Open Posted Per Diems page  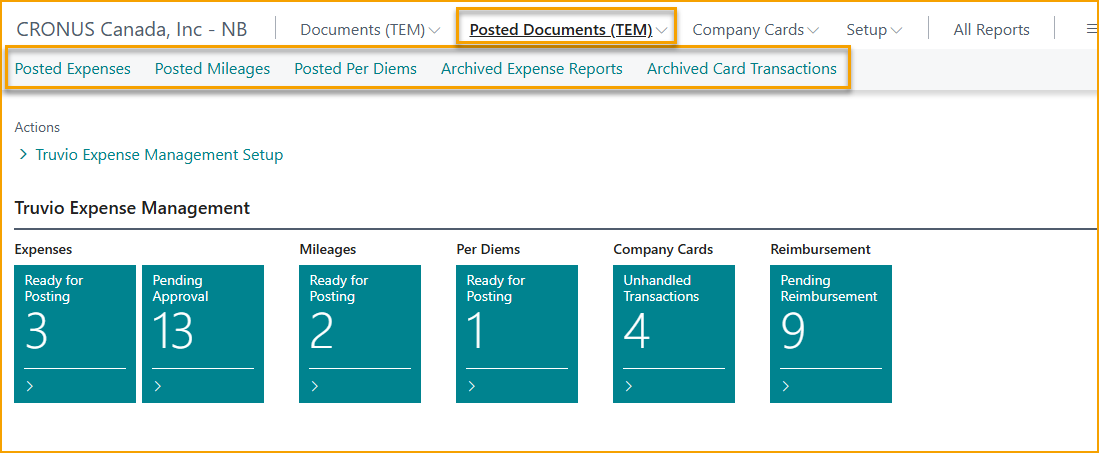(x=355, y=69)
